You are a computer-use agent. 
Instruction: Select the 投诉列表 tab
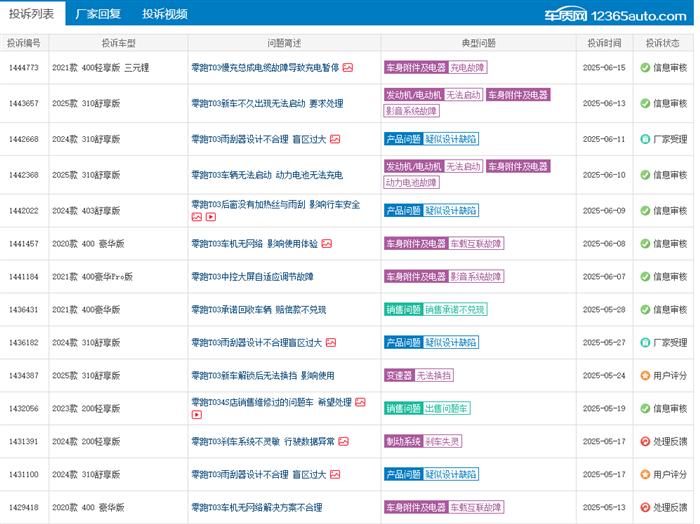coord(32,13)
